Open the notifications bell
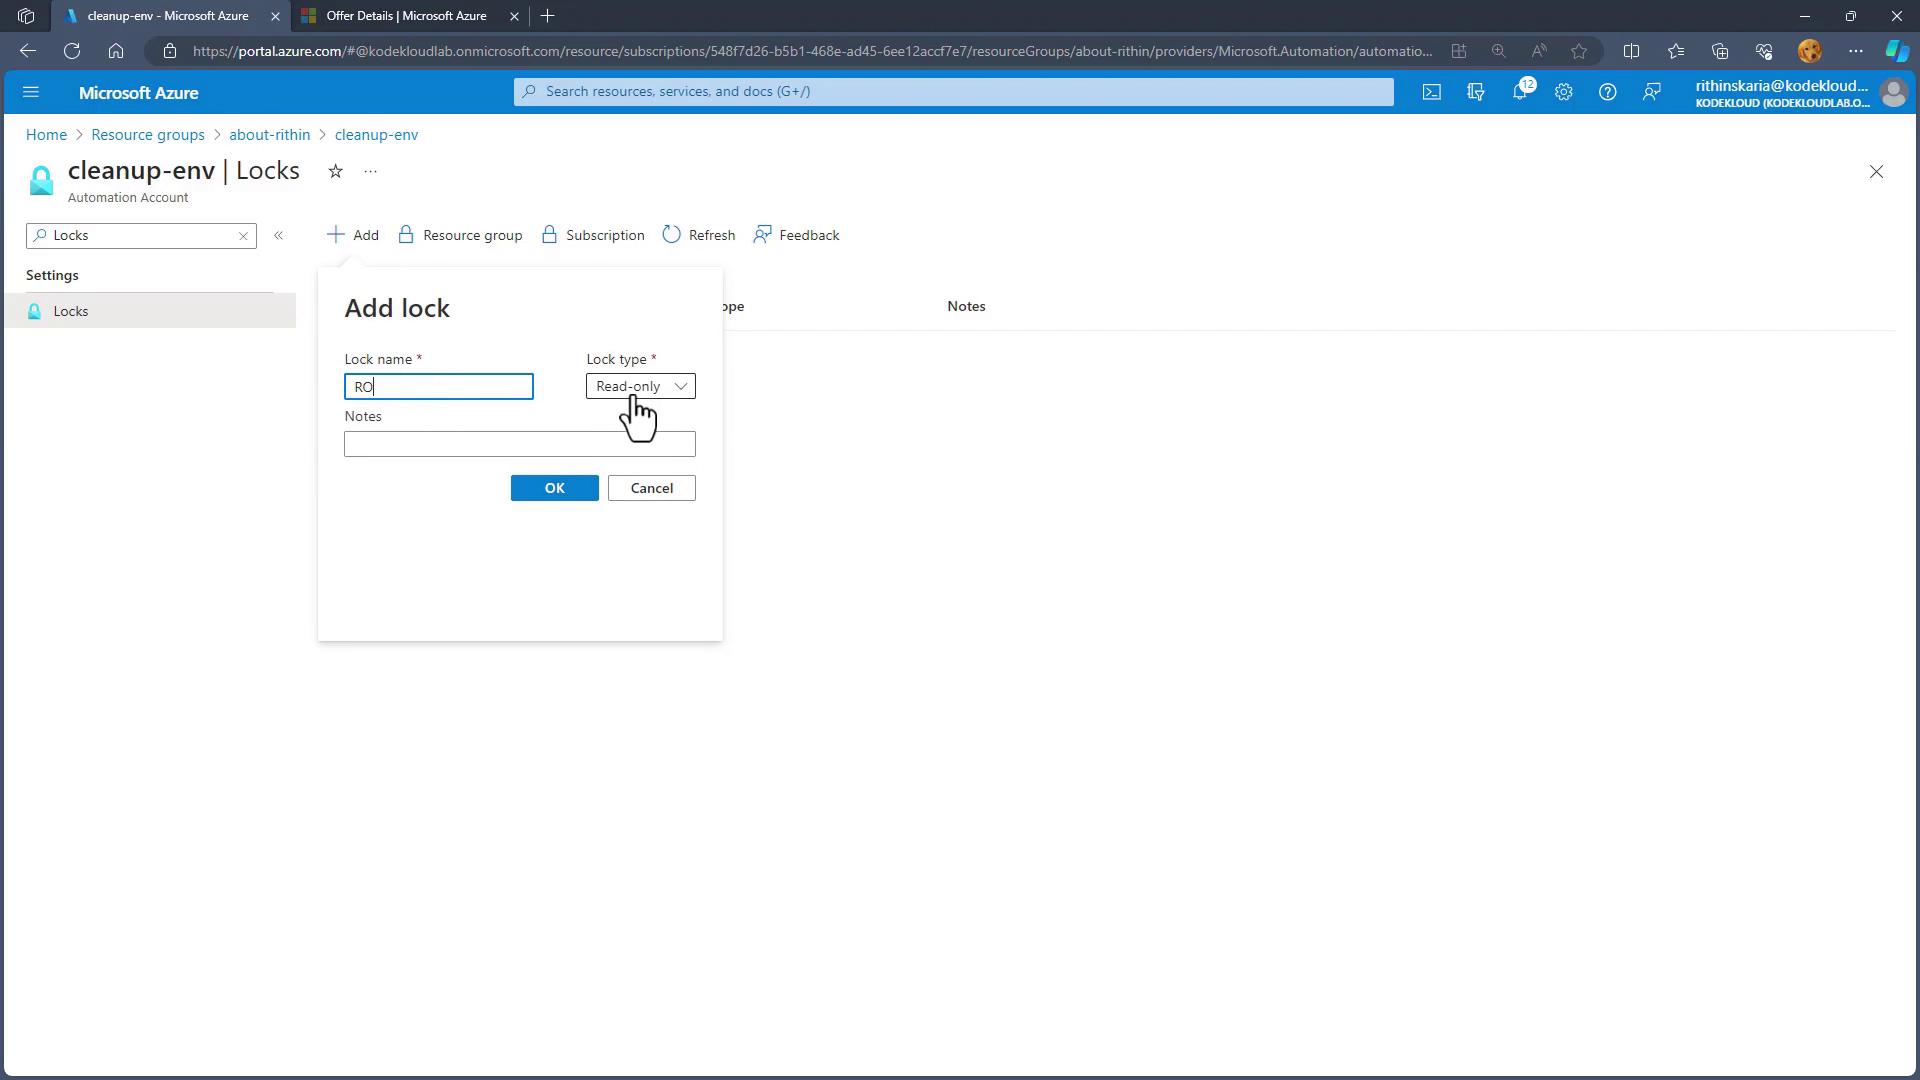1920x1080 pixels. click(1519, 92)
